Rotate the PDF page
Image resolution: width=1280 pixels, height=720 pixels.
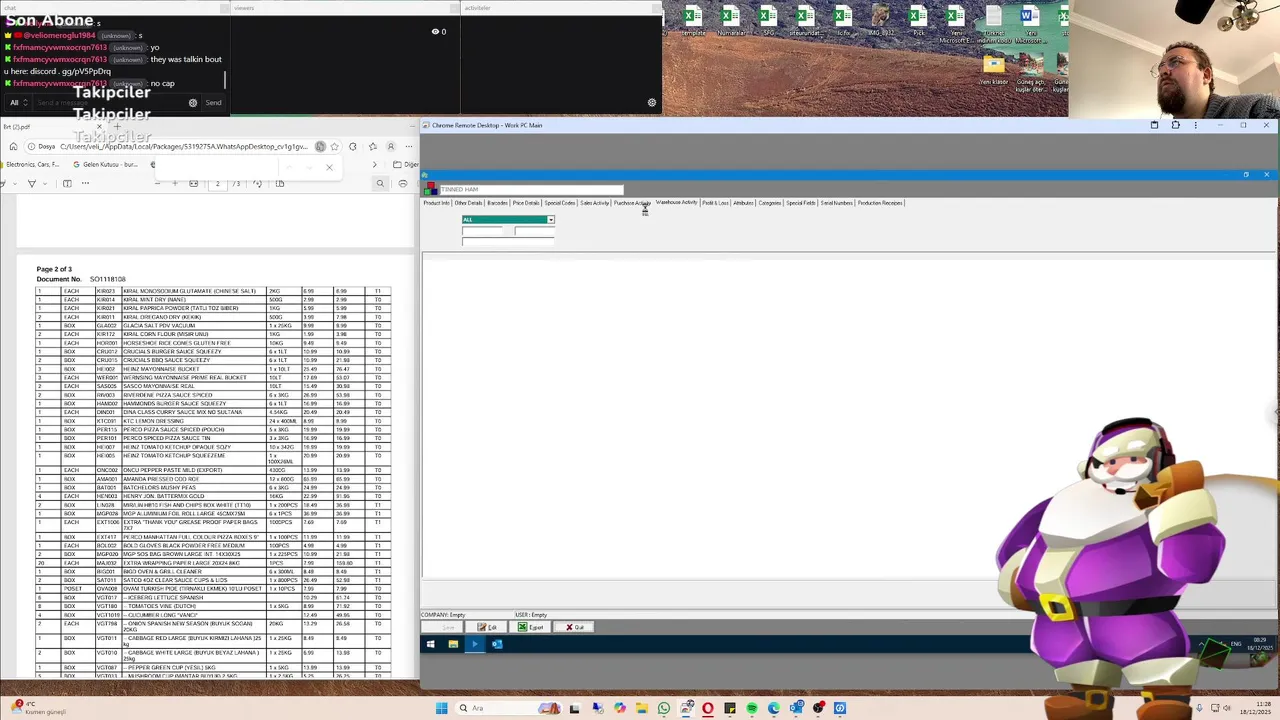tap(257, 183)
